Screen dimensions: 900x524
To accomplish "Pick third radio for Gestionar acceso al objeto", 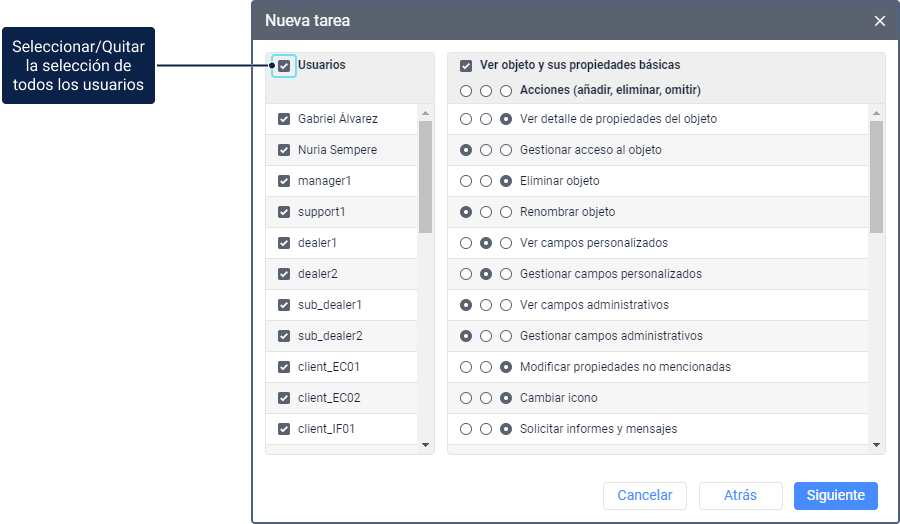I will click(x=506, y=150).
